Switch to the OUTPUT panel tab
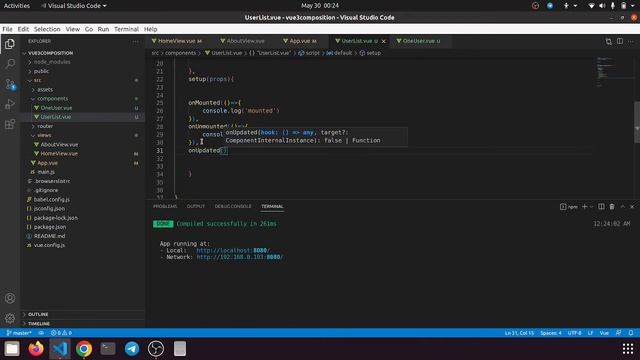The image size is (640, 360). 196,207
